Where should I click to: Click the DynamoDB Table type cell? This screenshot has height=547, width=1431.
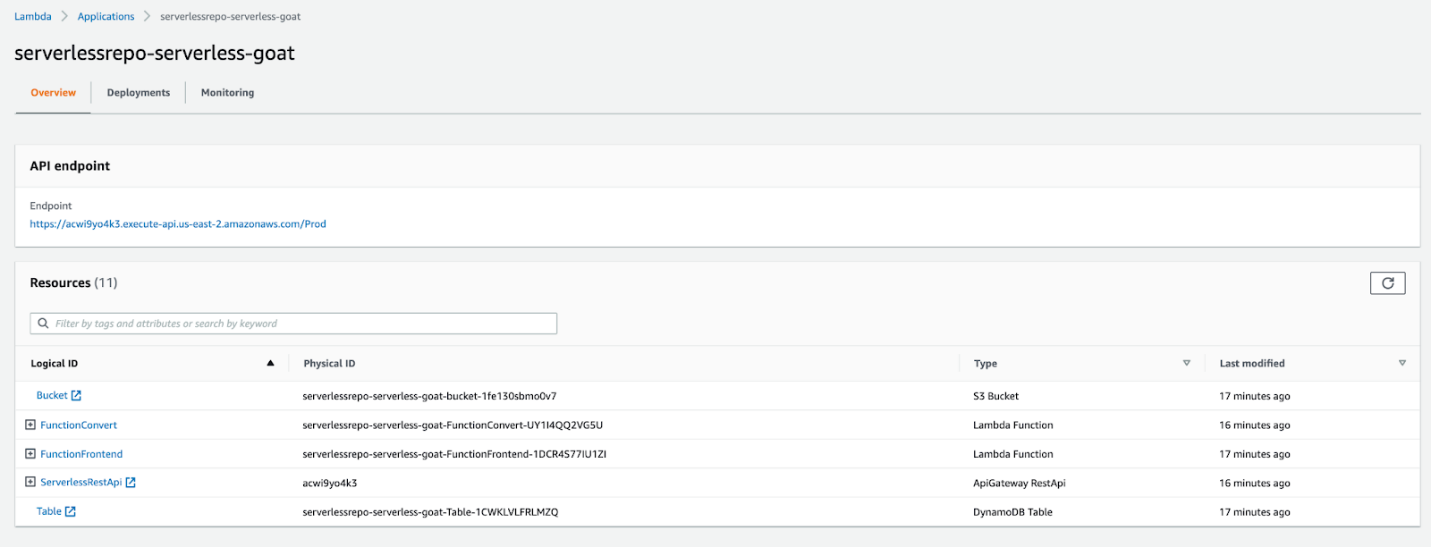pyautogui.click(x=1013, y=512)
